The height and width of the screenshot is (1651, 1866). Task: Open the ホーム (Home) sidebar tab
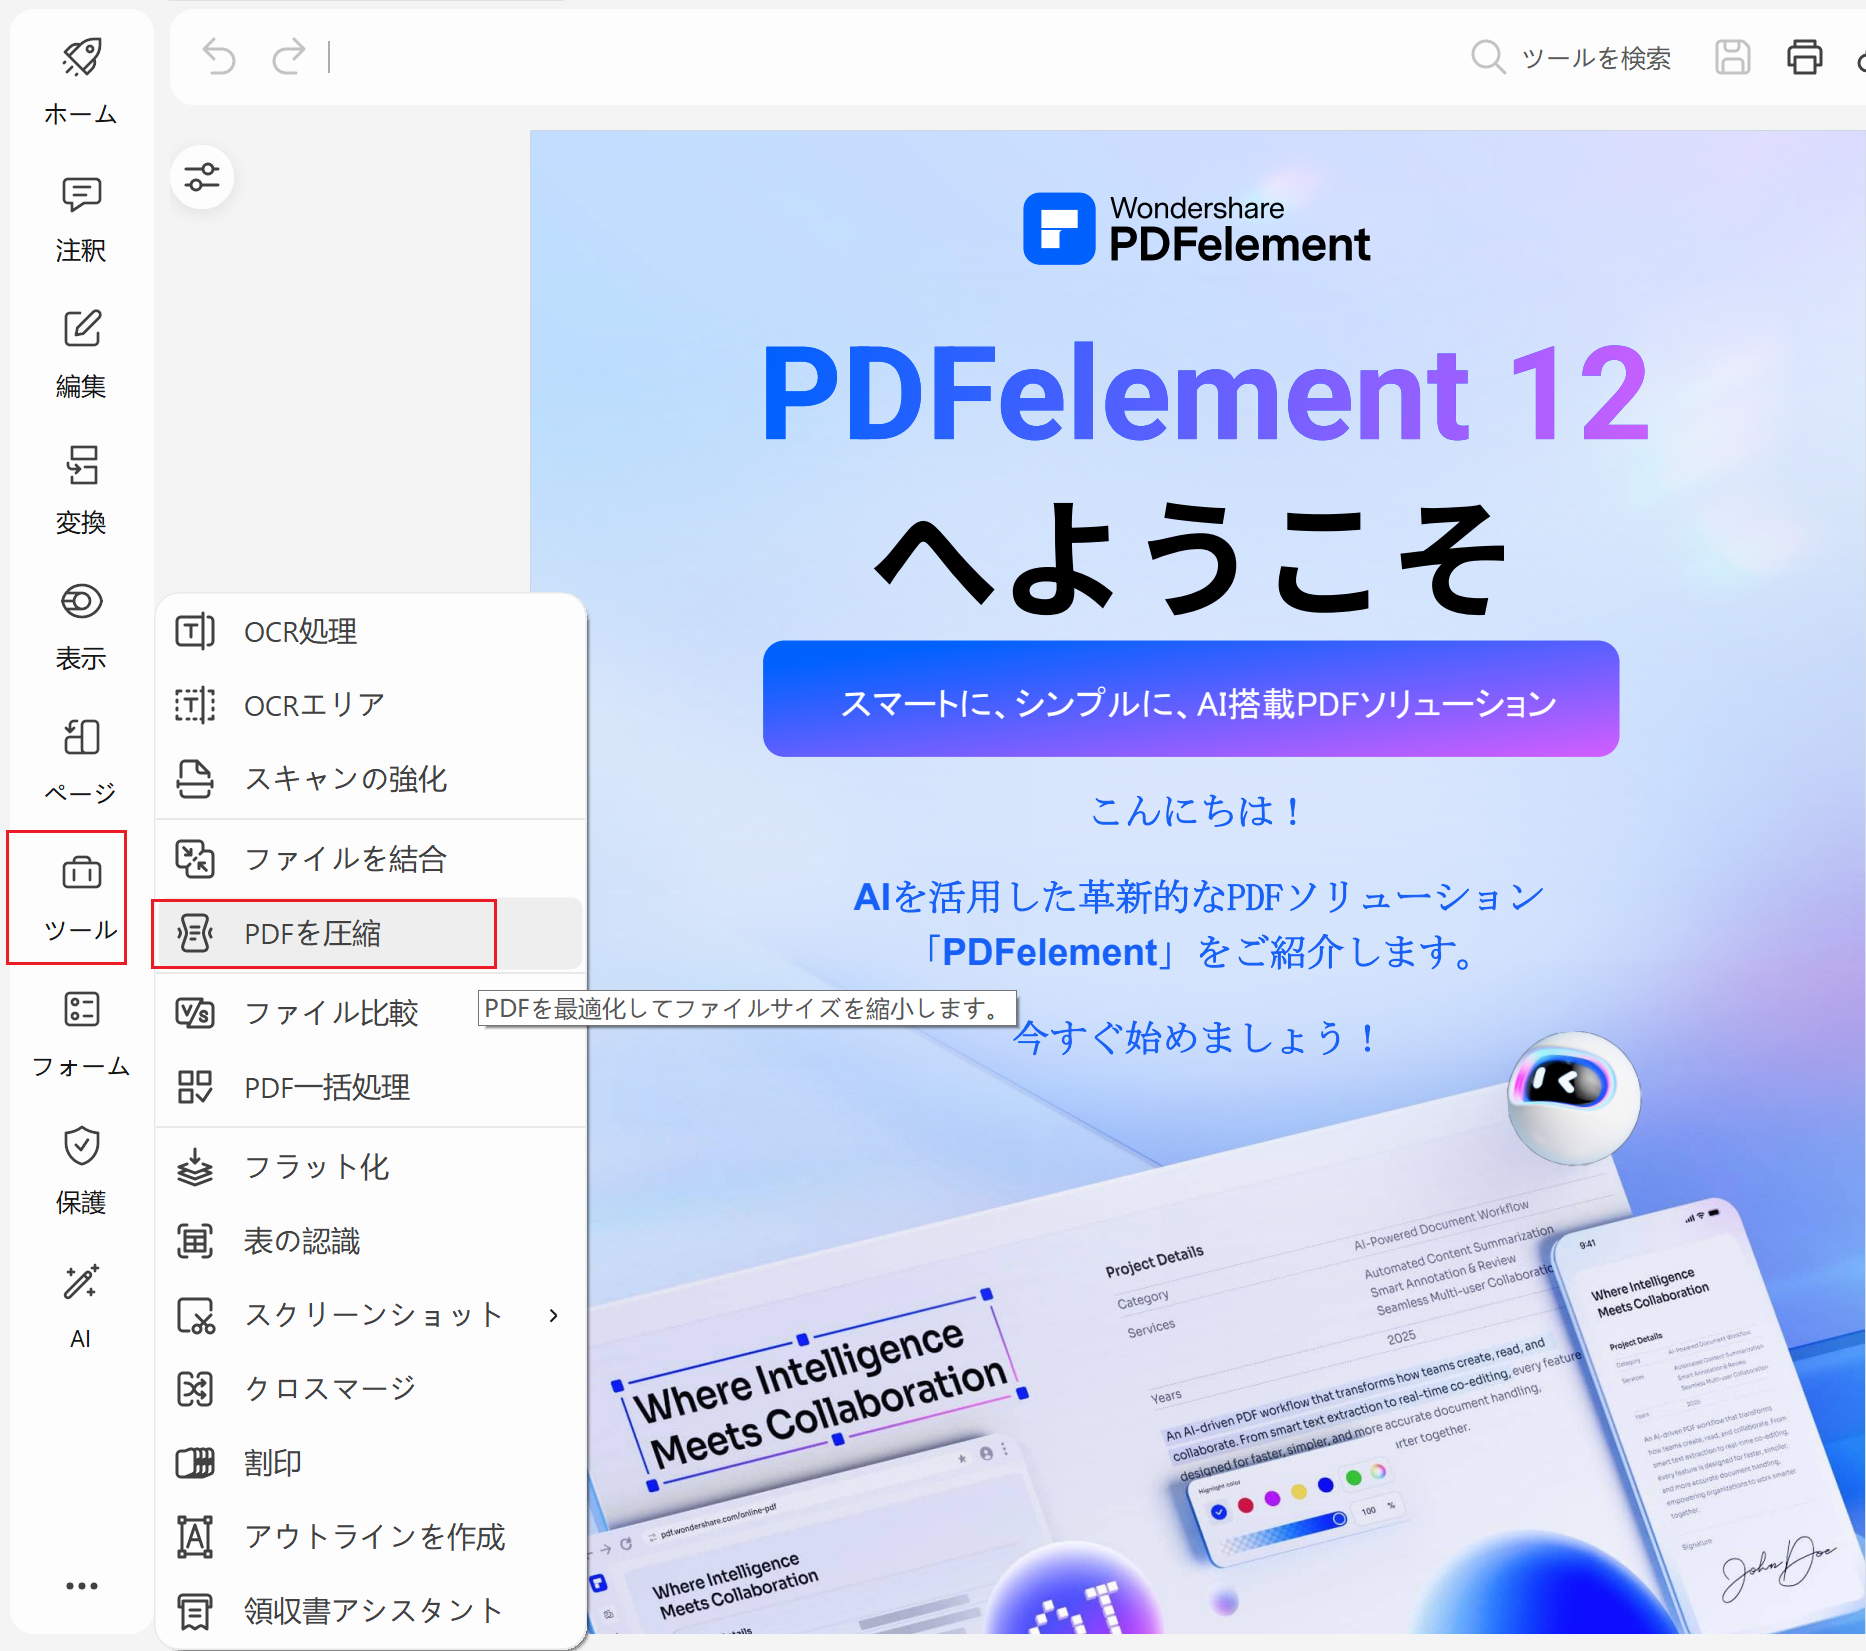tap(81, 81)
